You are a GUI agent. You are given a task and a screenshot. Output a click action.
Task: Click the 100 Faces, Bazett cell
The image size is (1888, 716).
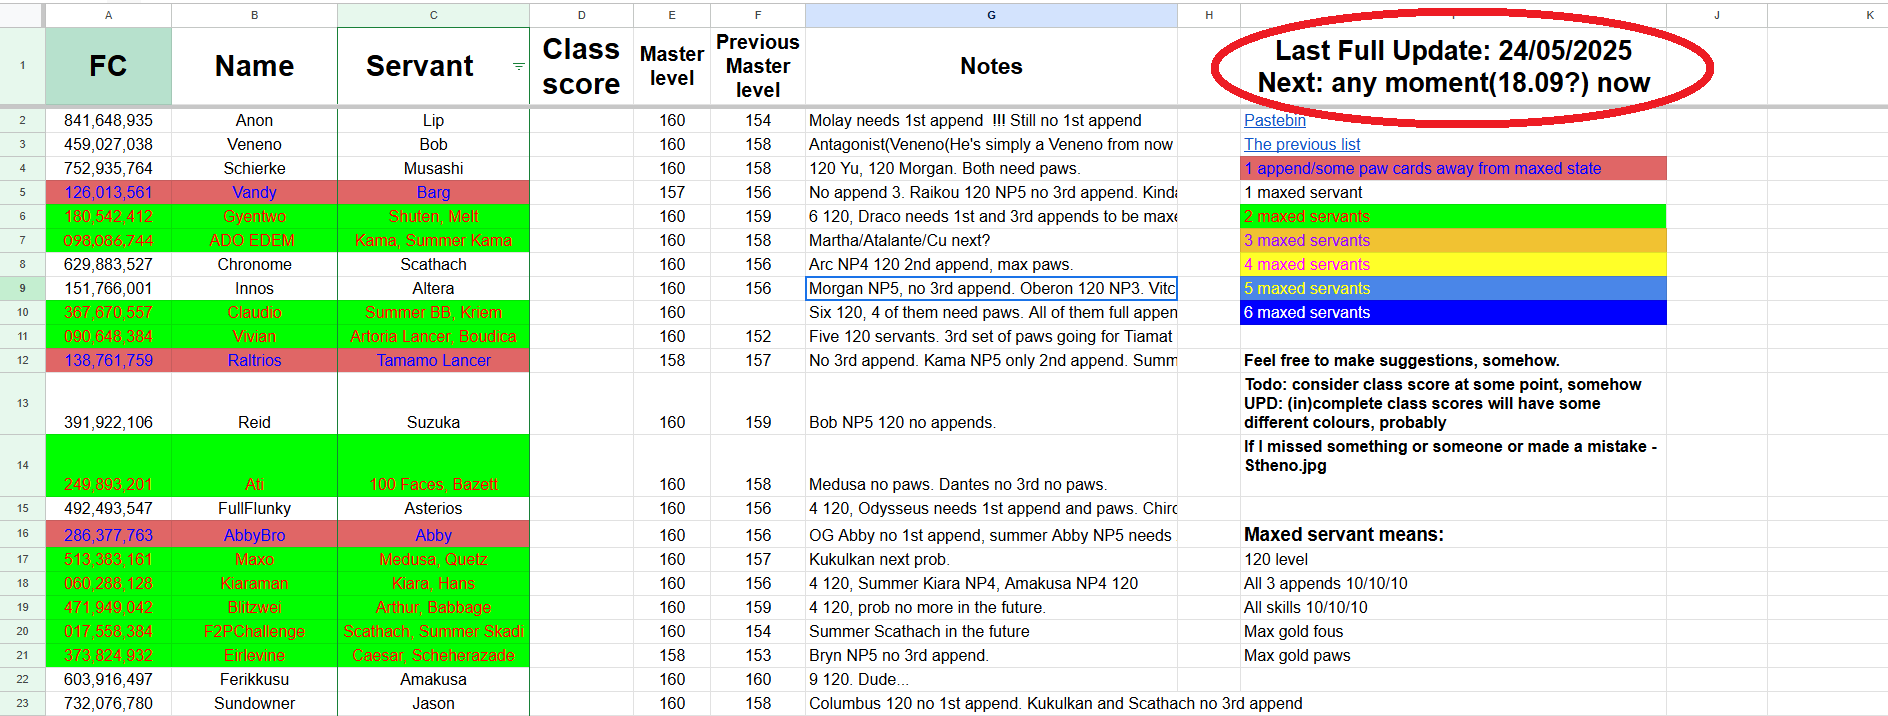[433, 465]
